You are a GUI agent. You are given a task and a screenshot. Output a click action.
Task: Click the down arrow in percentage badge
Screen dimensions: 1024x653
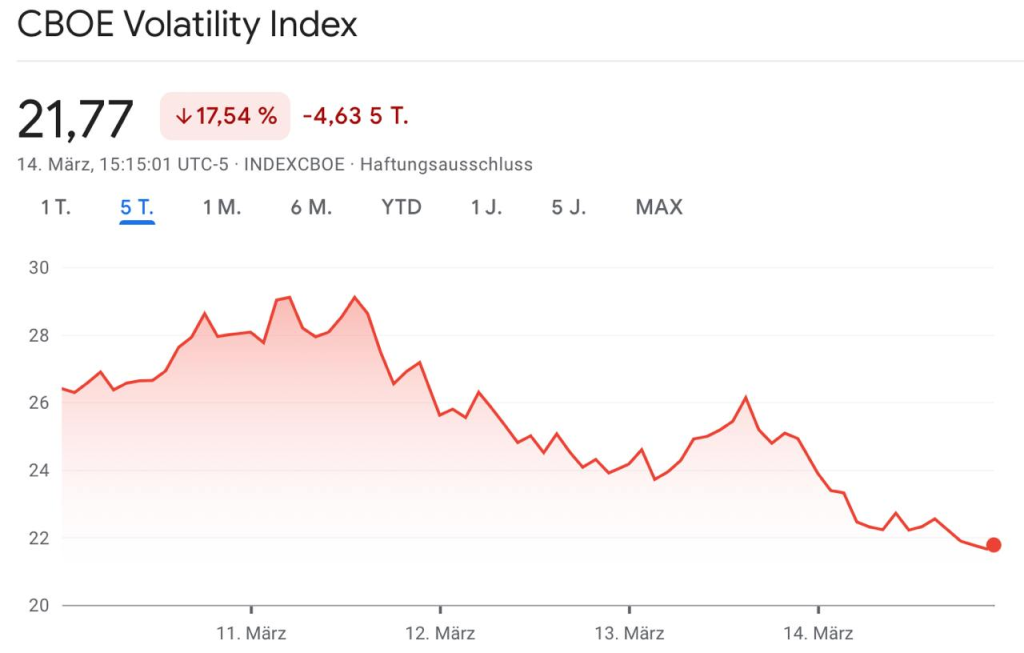coord(182,116)
